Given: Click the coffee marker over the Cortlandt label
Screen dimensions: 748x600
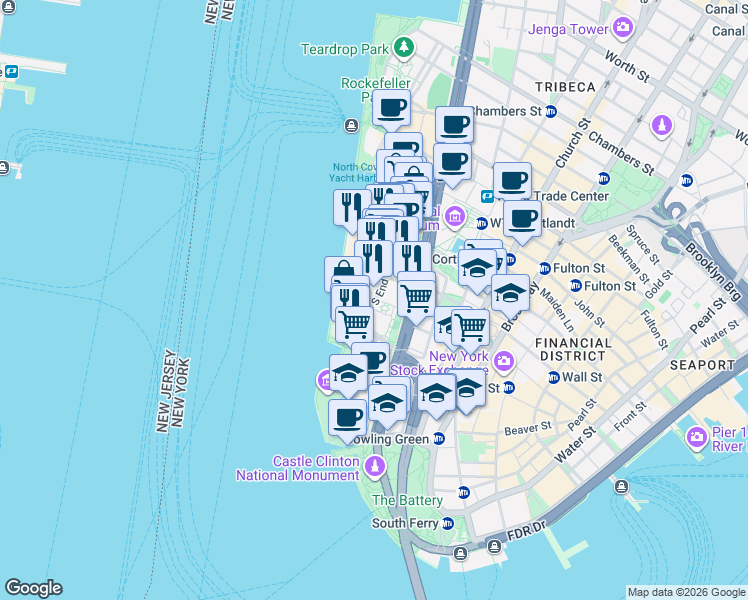Looking at the screenshot, I should point(522,220).
